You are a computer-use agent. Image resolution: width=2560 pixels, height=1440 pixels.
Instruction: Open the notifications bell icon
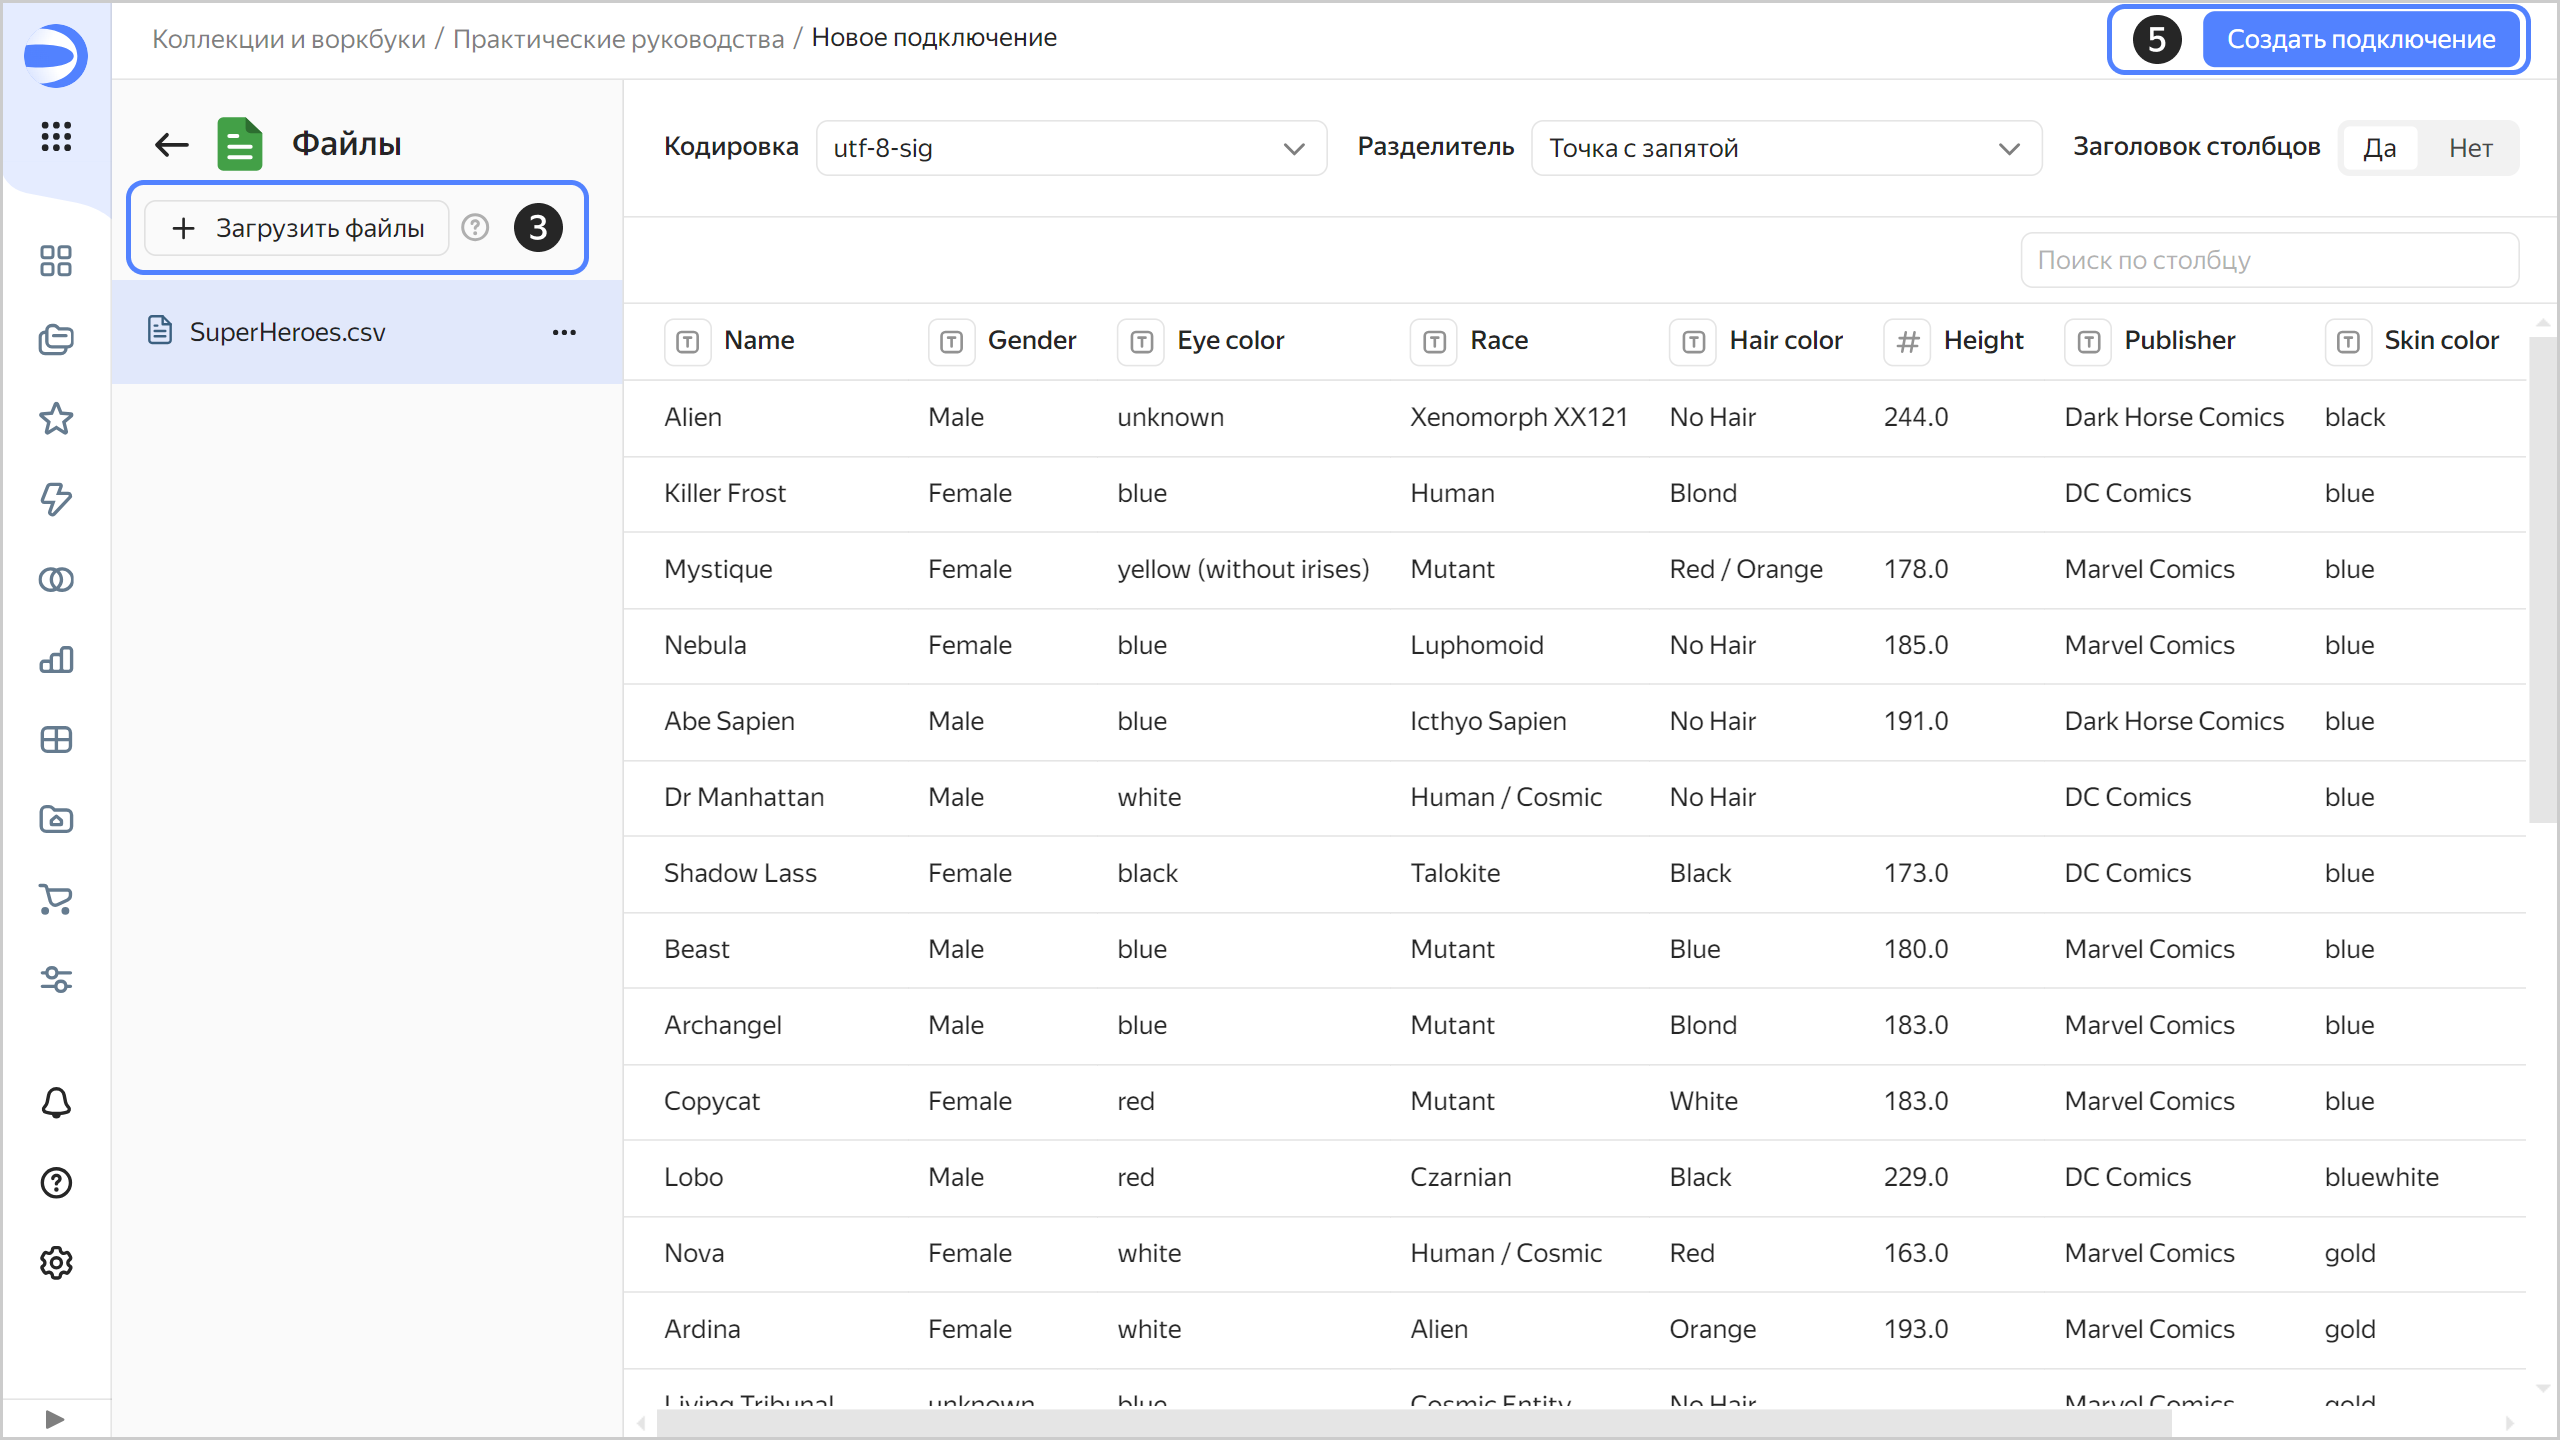(x=56, y=1103)
